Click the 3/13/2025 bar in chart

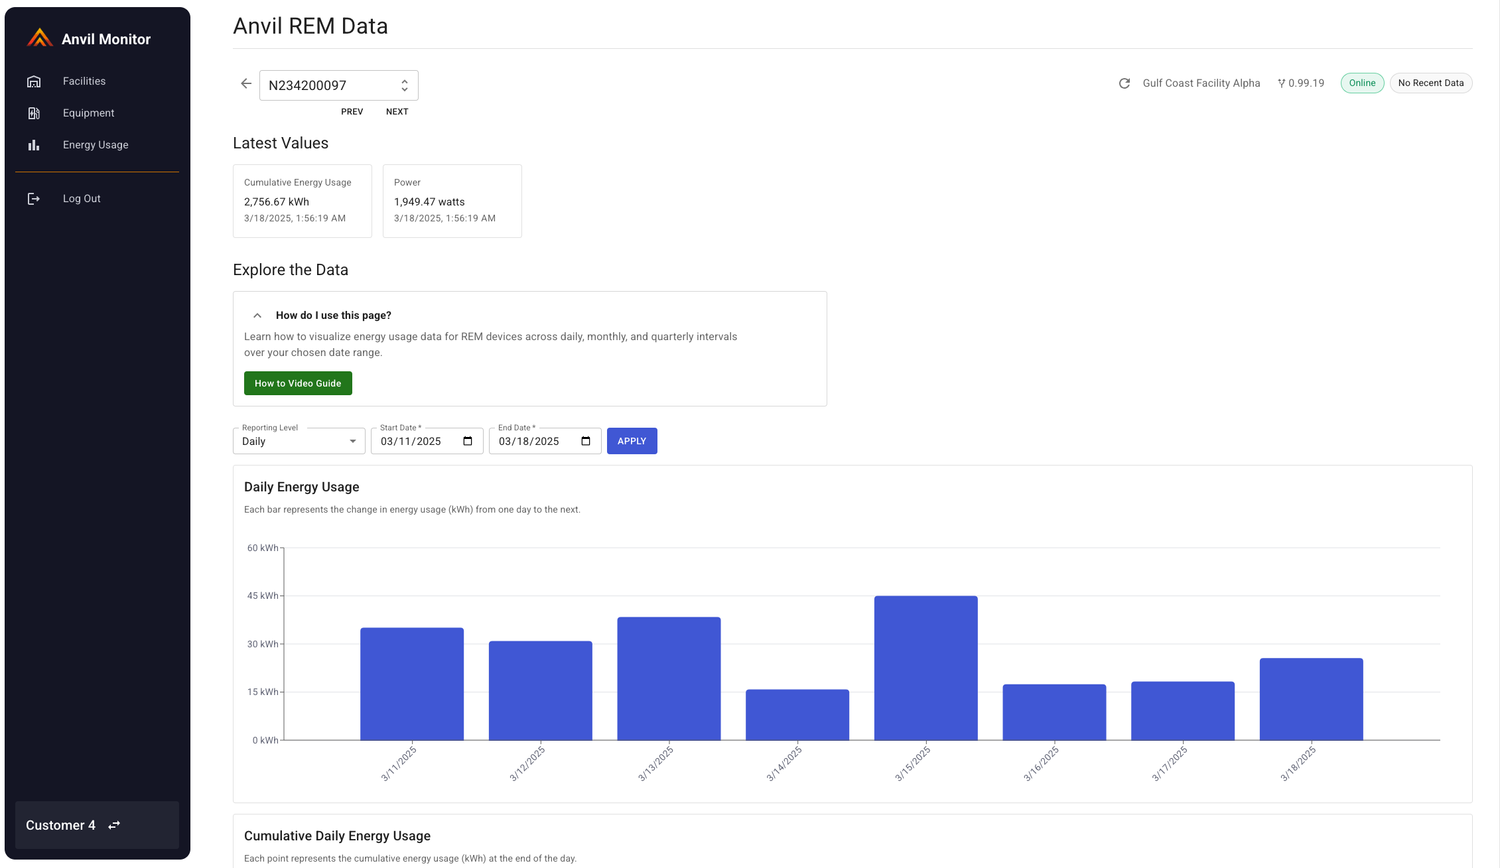(x=669, y=679)
